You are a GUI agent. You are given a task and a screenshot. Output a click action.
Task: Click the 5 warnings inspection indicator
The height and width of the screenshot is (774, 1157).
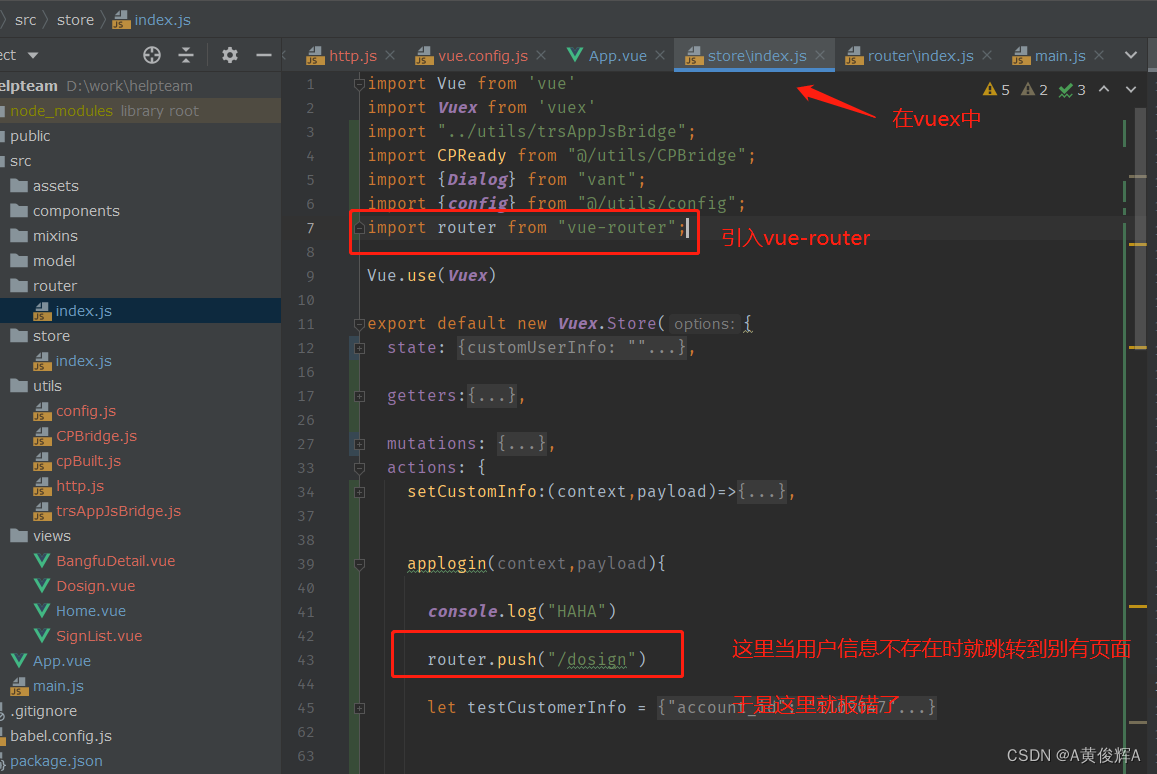tap(996, 89)
